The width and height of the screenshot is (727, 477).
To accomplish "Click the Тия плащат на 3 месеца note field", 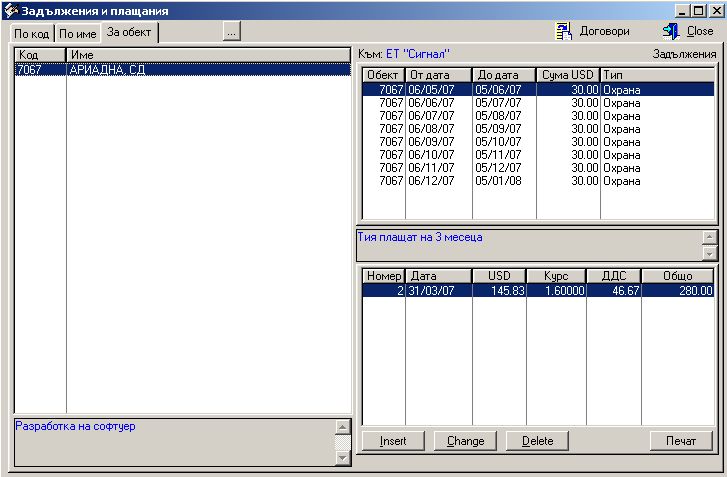I will coord(529,245).
